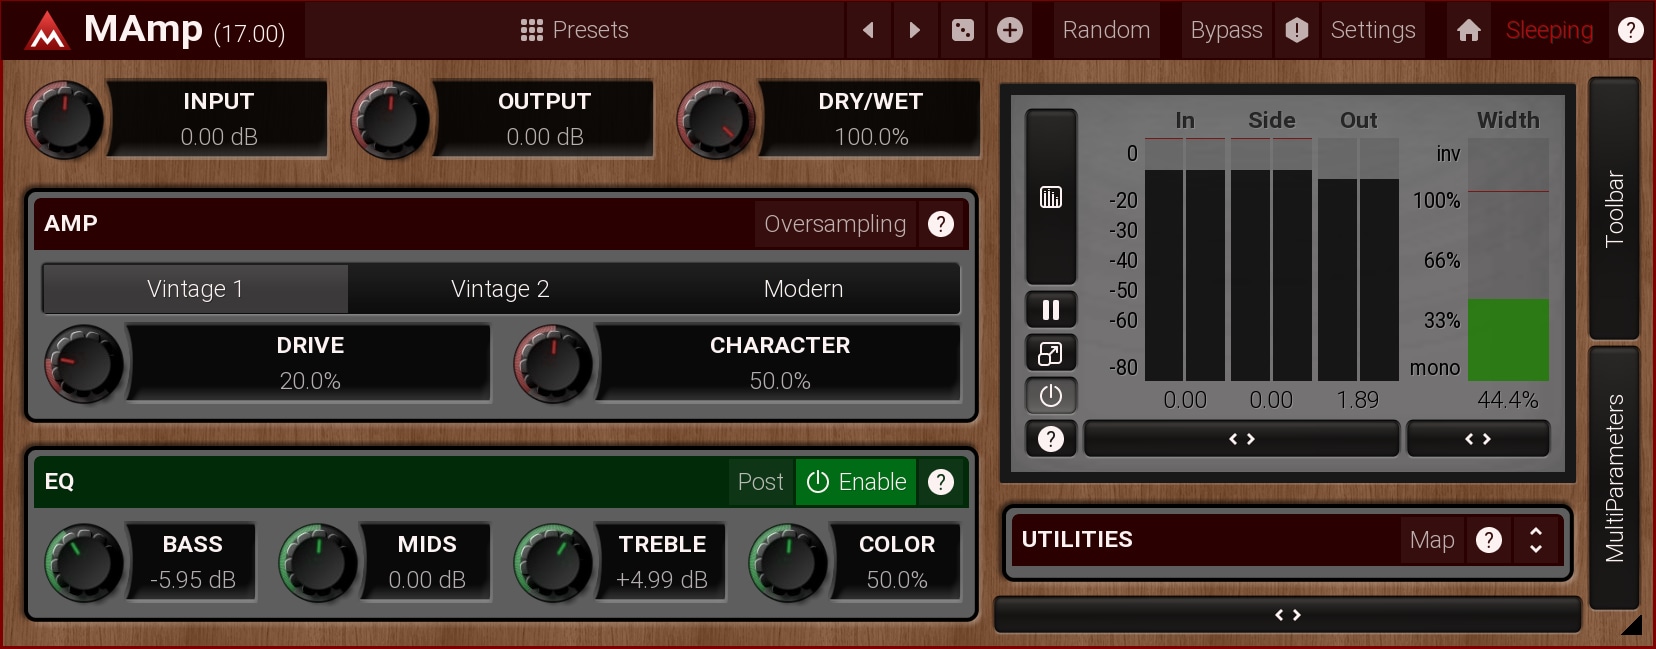Expand the Utilities section up-down arrows
1656x649 pixels.
coord(1536,540)
